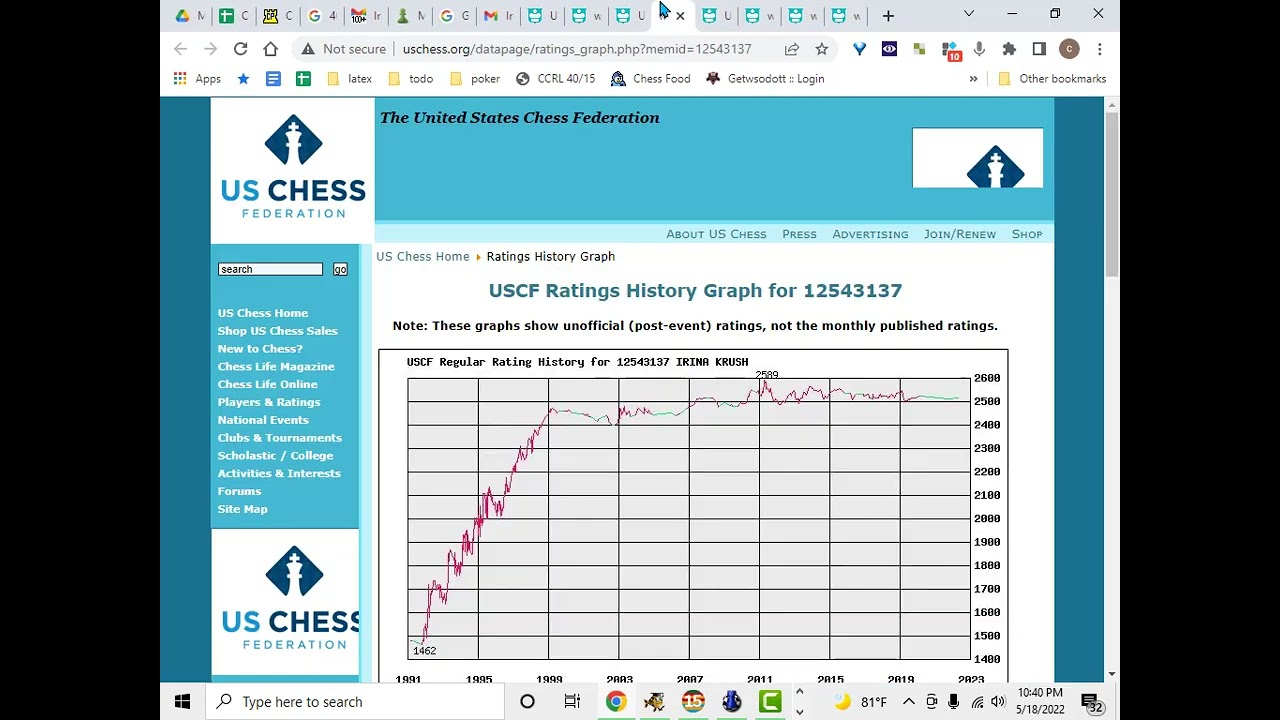Open the latex bookmarks folder
The width and height of the screenshot is (1280, 720).
348,79
